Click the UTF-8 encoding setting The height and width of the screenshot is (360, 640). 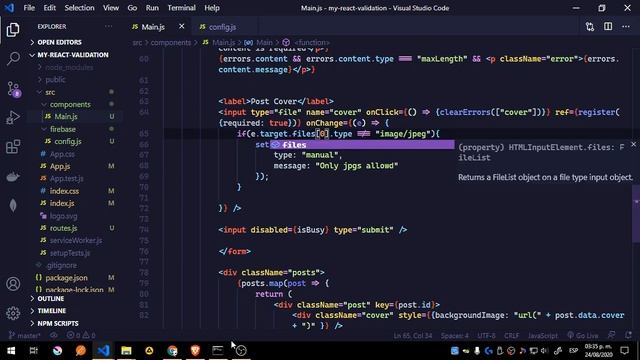pyautogui.click(x=486, y=336)
